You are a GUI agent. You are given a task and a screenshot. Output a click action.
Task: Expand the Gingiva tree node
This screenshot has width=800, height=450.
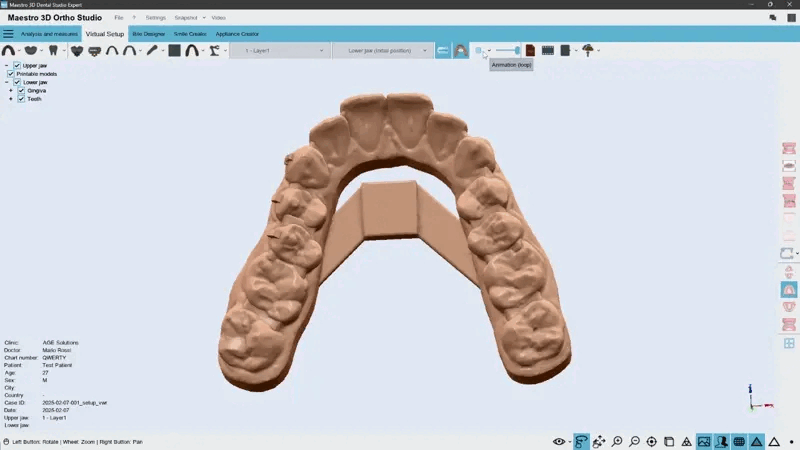point(11,90)
